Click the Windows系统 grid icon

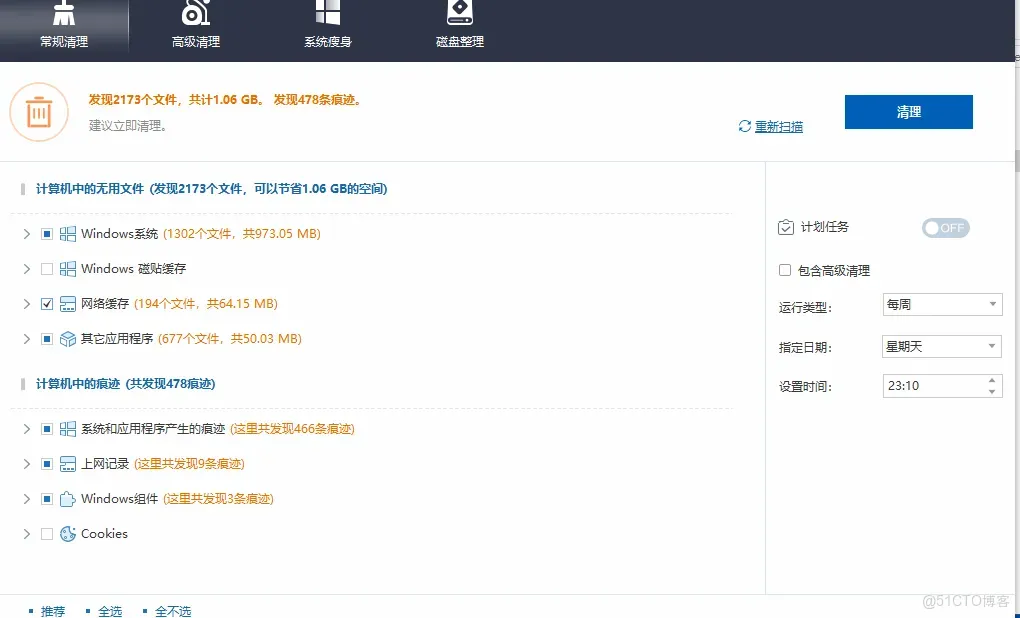(66, 233)
